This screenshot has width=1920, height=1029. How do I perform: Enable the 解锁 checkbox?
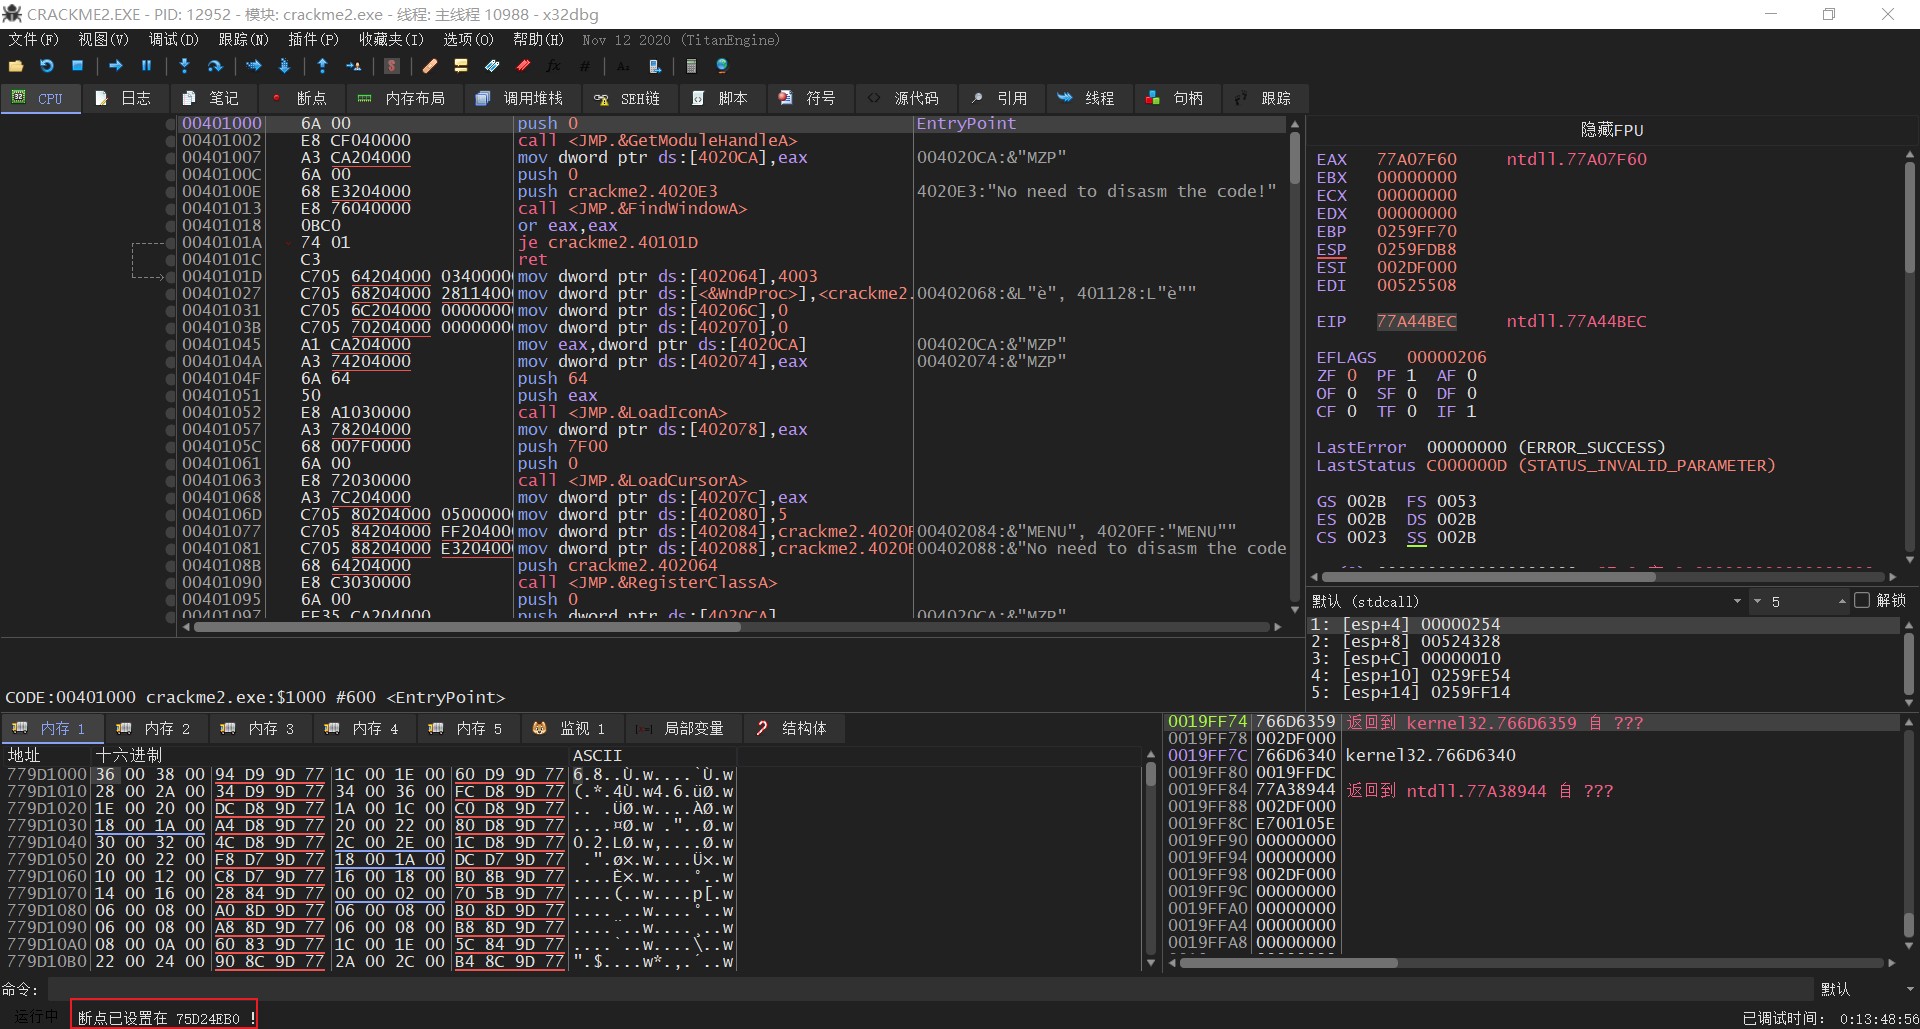tap(1861, 601)
